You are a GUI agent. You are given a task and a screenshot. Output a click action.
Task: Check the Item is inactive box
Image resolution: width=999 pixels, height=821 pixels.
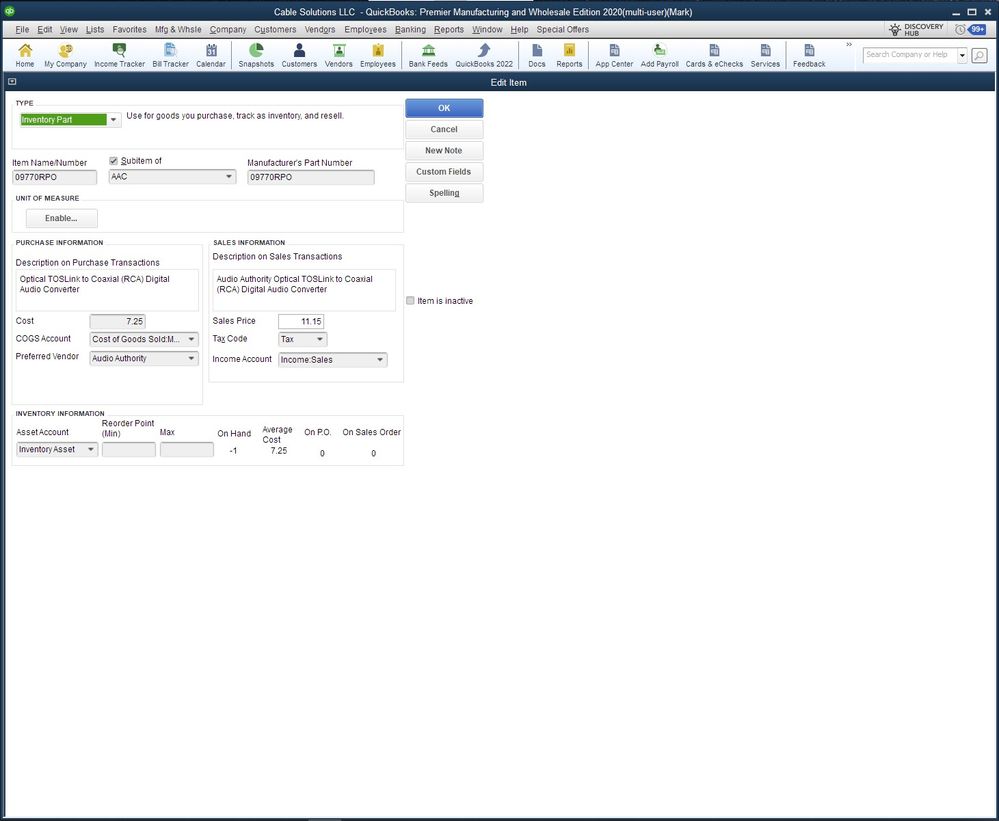410,301
